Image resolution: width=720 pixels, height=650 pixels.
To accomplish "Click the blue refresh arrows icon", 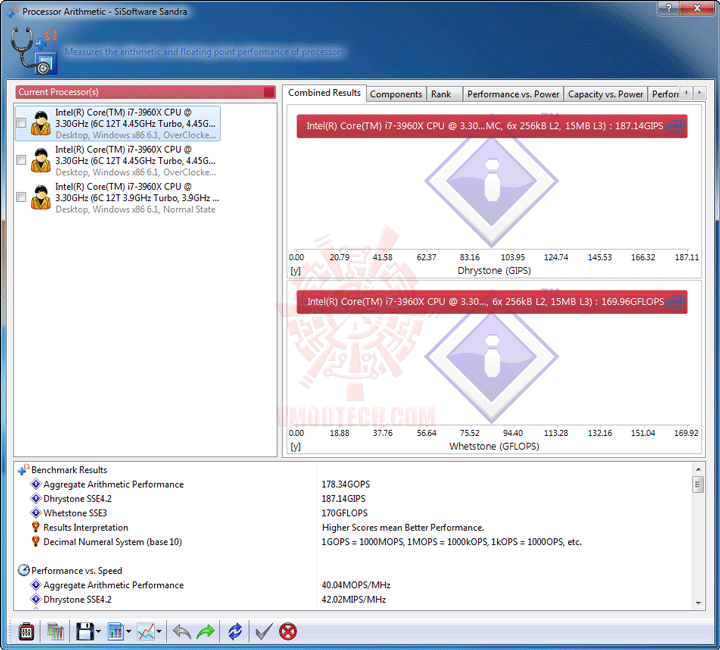I will (x=235, y=632).
